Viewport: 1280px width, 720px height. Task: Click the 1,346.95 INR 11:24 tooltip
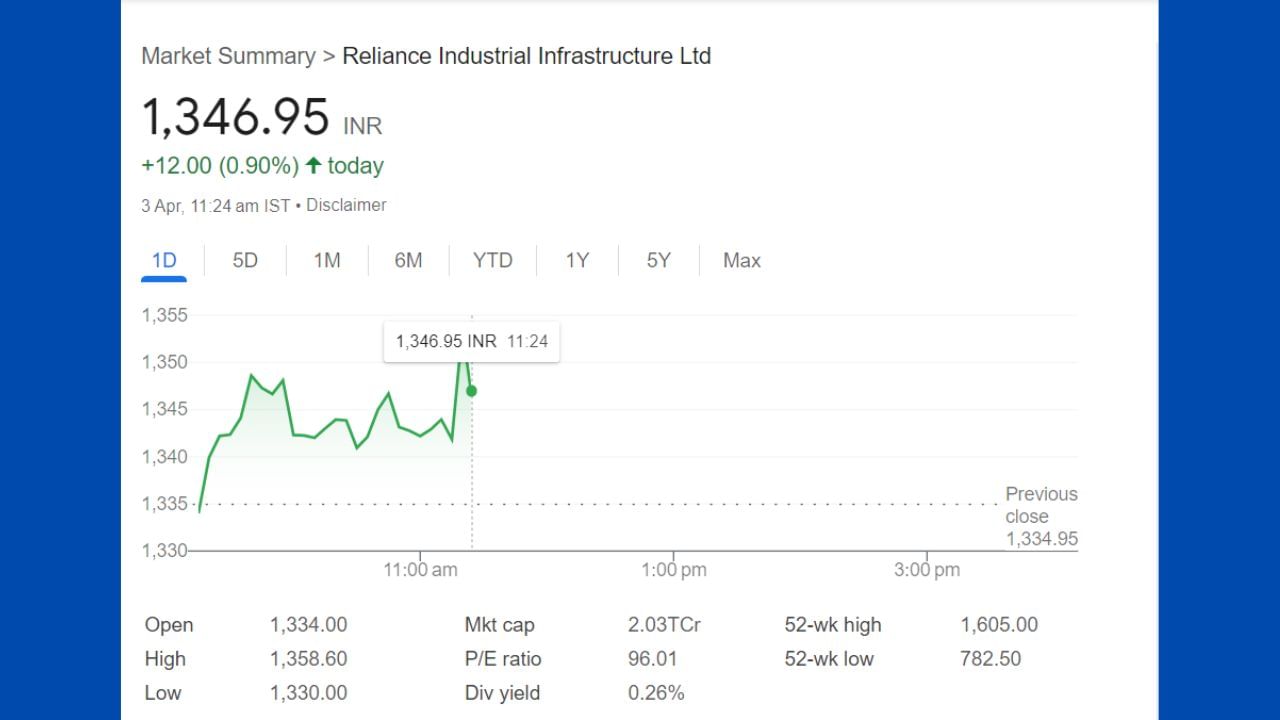click(472, 341)
